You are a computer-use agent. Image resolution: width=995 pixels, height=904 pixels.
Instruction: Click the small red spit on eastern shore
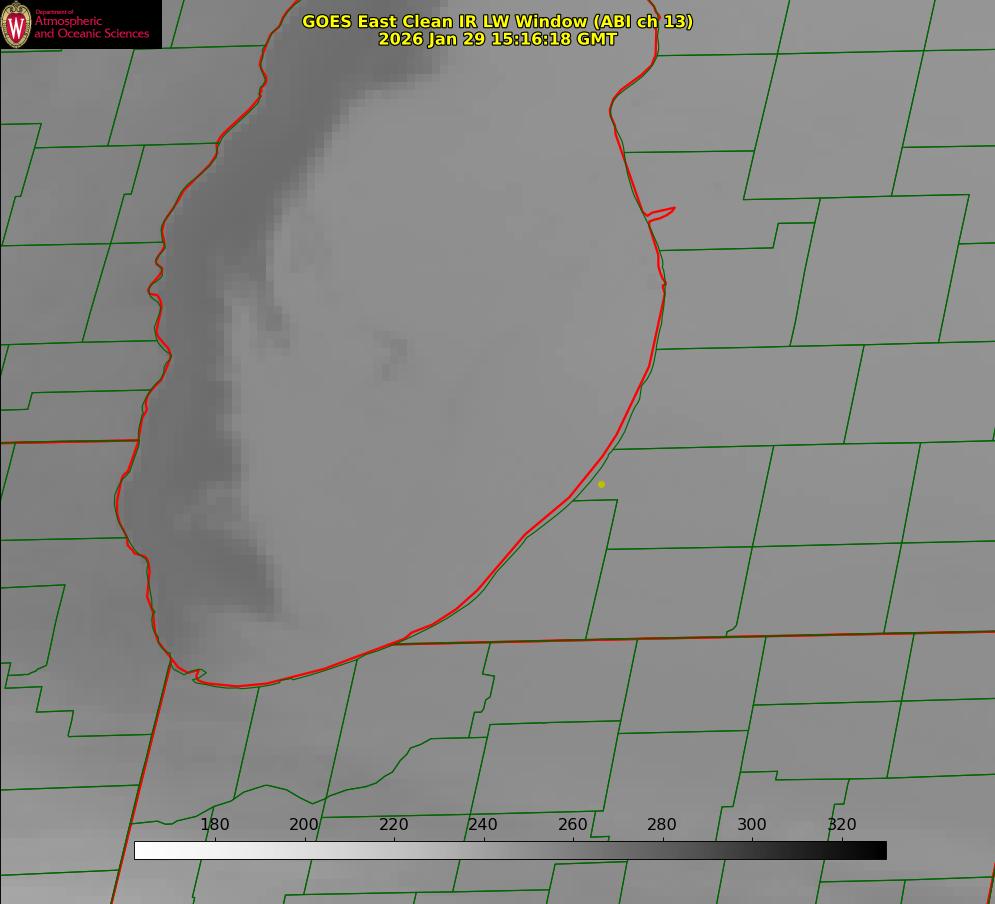click(662, 212)
